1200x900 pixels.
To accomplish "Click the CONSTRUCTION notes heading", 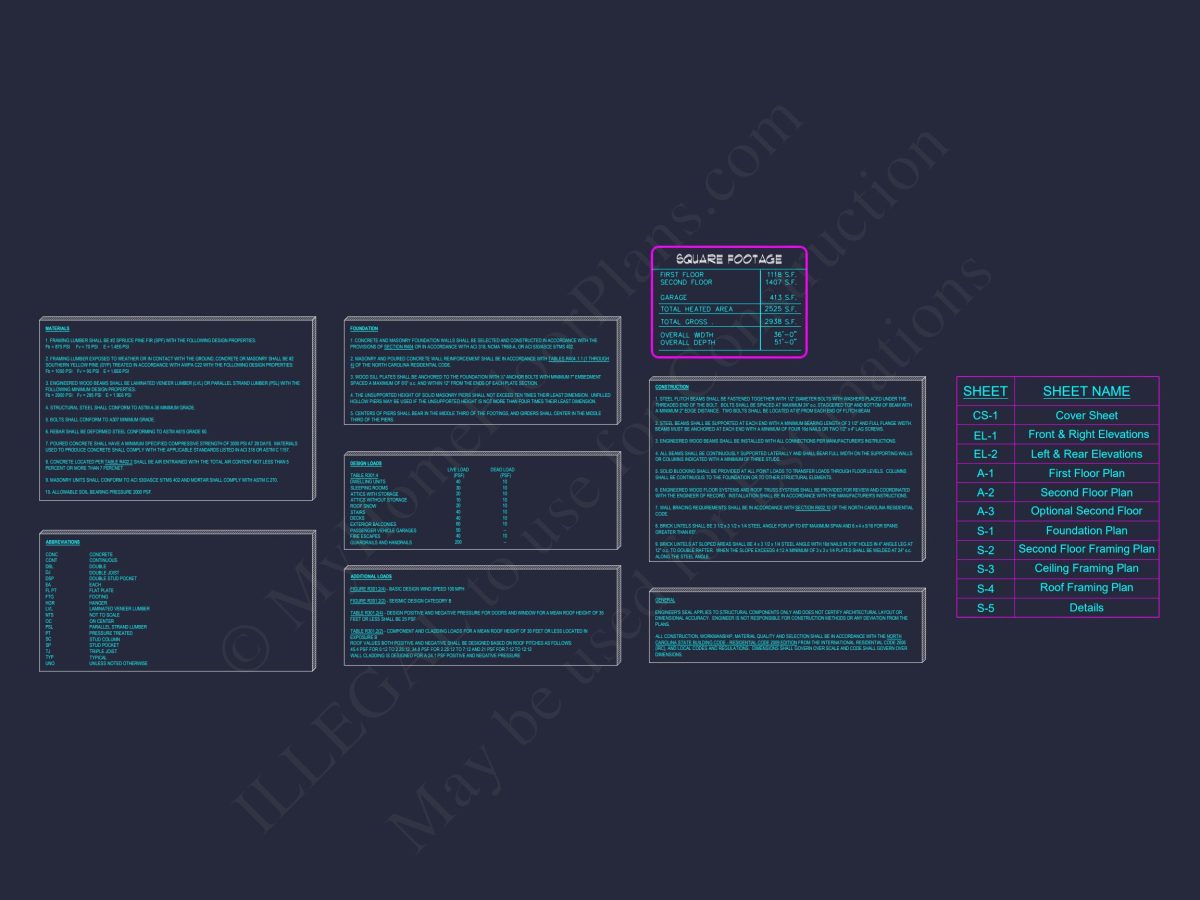I will pos(672,386).
